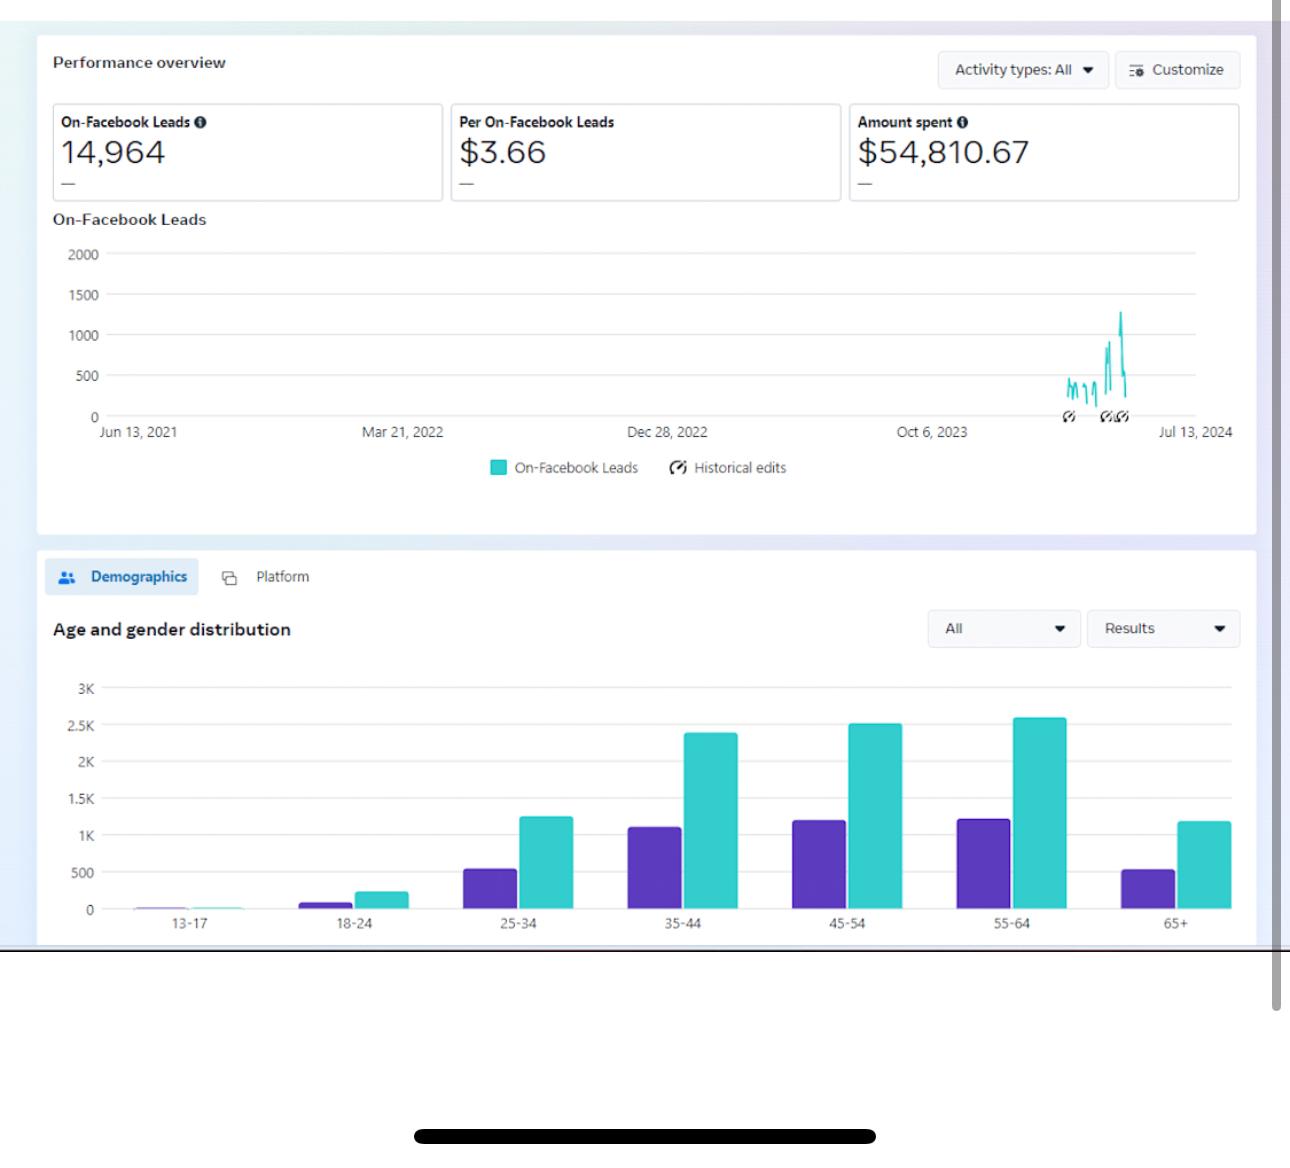This screenshot has height=1168, width=1290.
Task: Click the teal bar for ages 25-34
Action: (x=546, y=862)
